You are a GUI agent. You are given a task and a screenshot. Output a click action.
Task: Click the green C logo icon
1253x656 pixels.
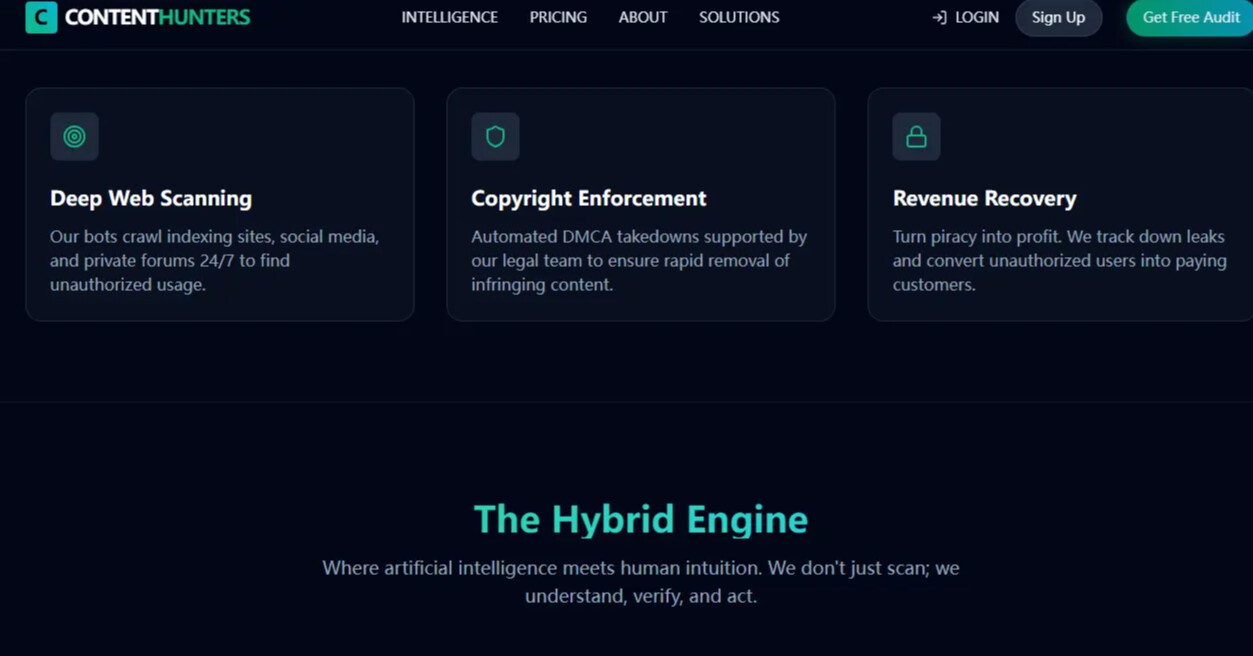pyautogui.click(x=41, y=17)
